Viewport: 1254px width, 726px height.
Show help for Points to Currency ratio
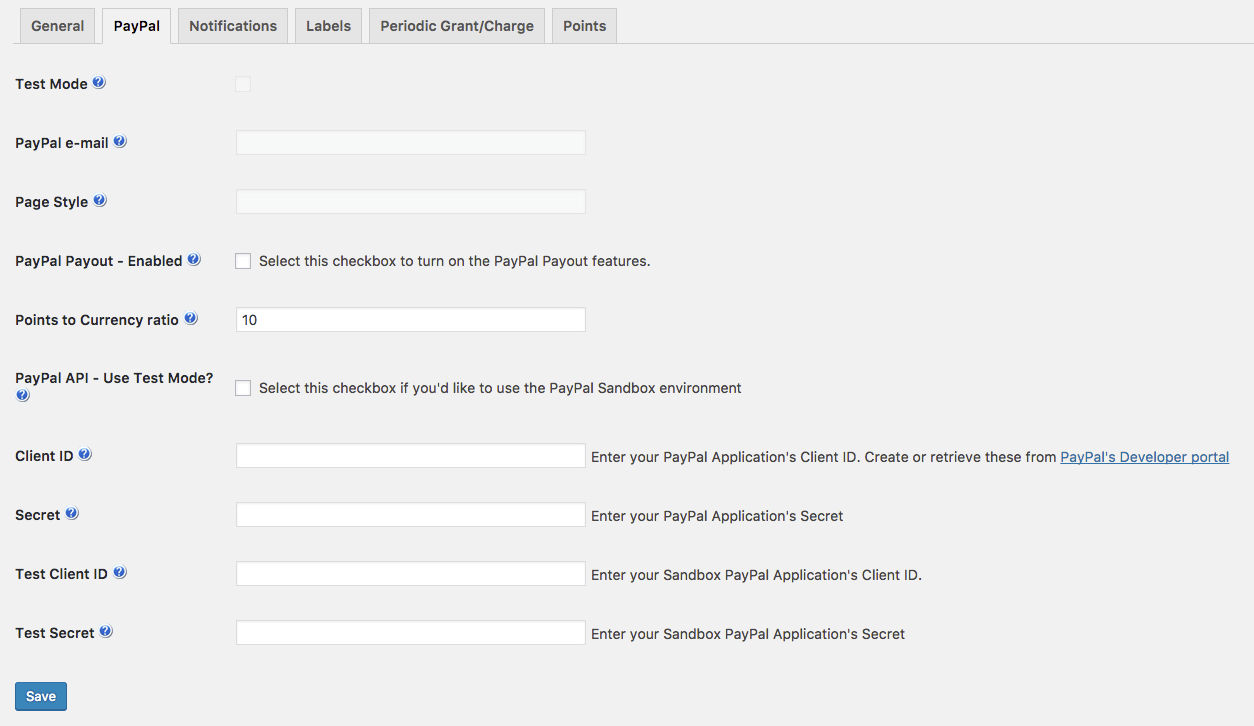(191, 319)
